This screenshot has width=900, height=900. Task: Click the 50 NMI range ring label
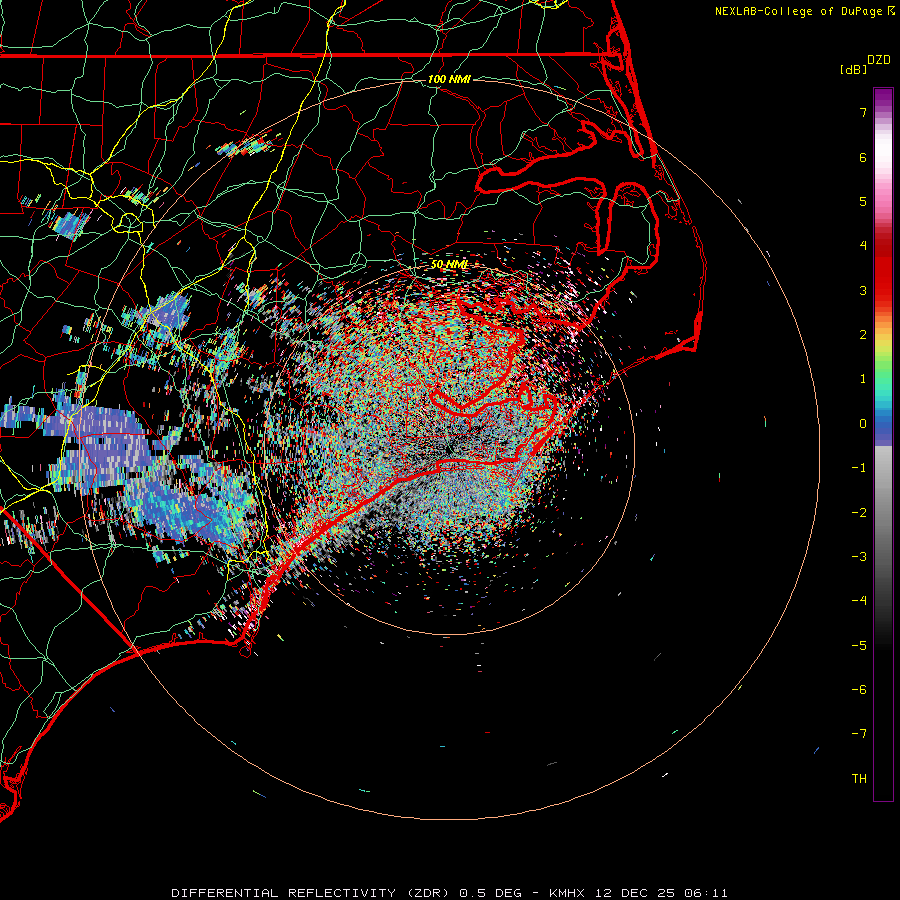coord(449,264)
